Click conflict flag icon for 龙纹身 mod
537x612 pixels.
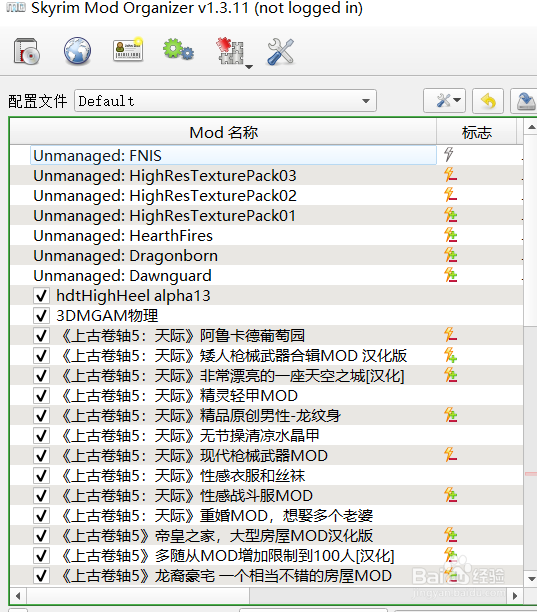coord(450,415)
